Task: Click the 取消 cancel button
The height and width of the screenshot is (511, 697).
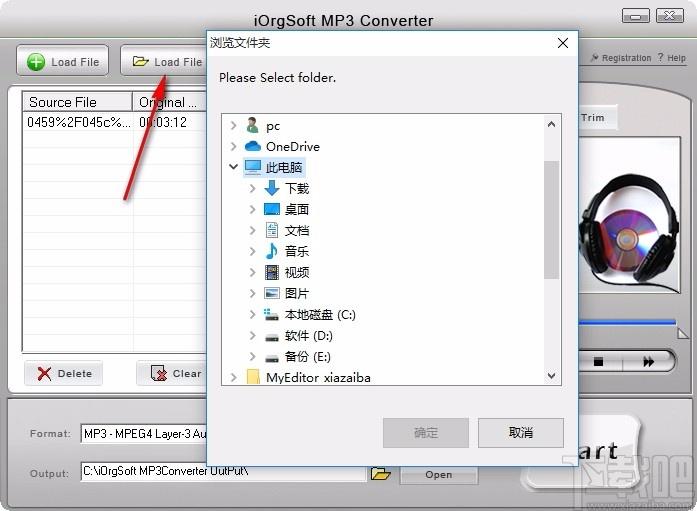Action: (520, 432)
